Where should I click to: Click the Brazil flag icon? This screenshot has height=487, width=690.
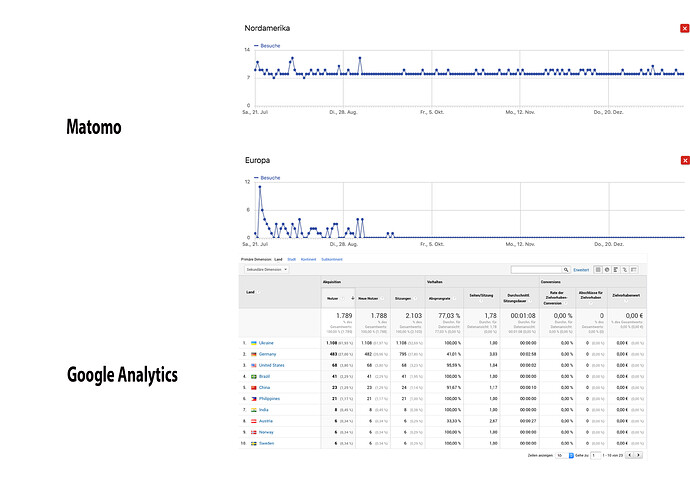point(254,377)
